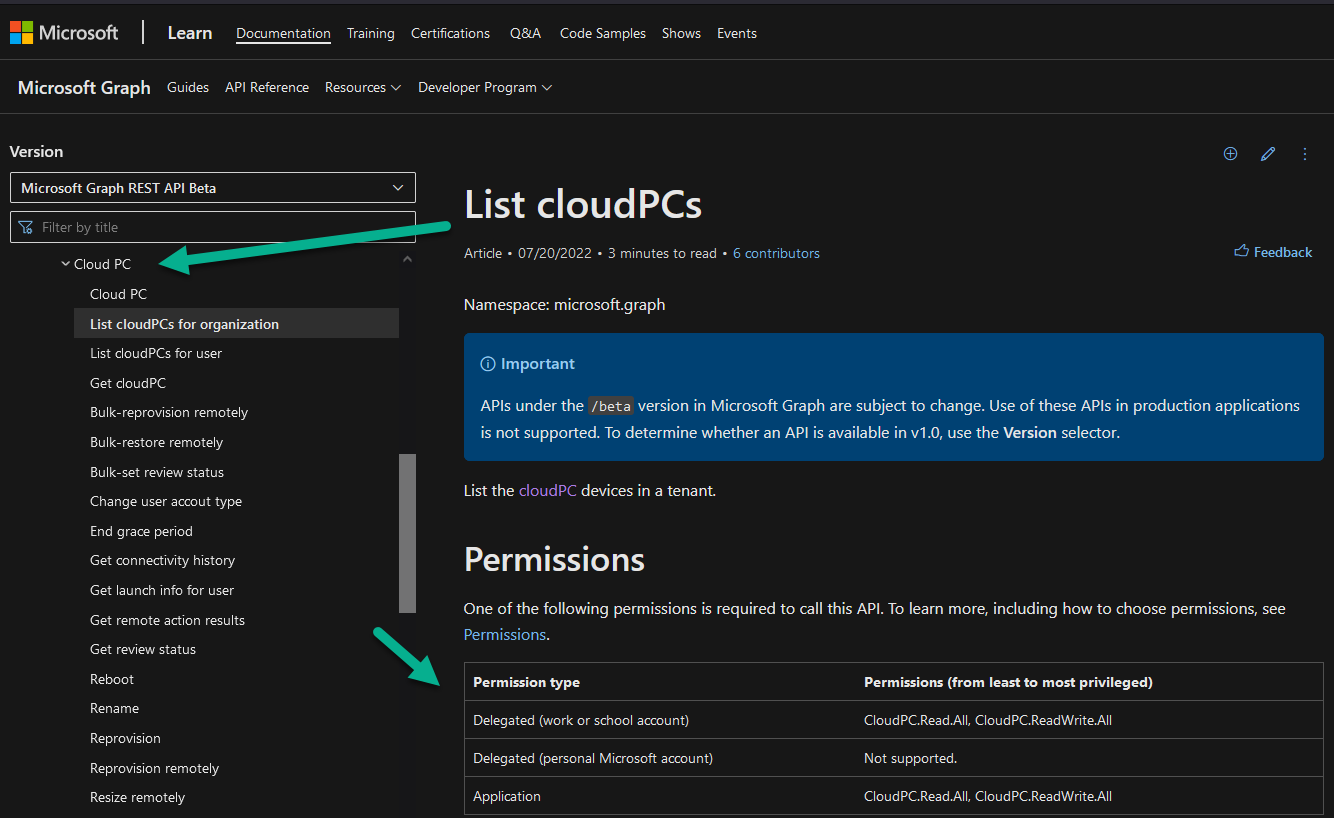The image size is (1334, 818).
Task: Open Bulk-restore remotely
Action: pyautogui.click(x=156, y=442)
